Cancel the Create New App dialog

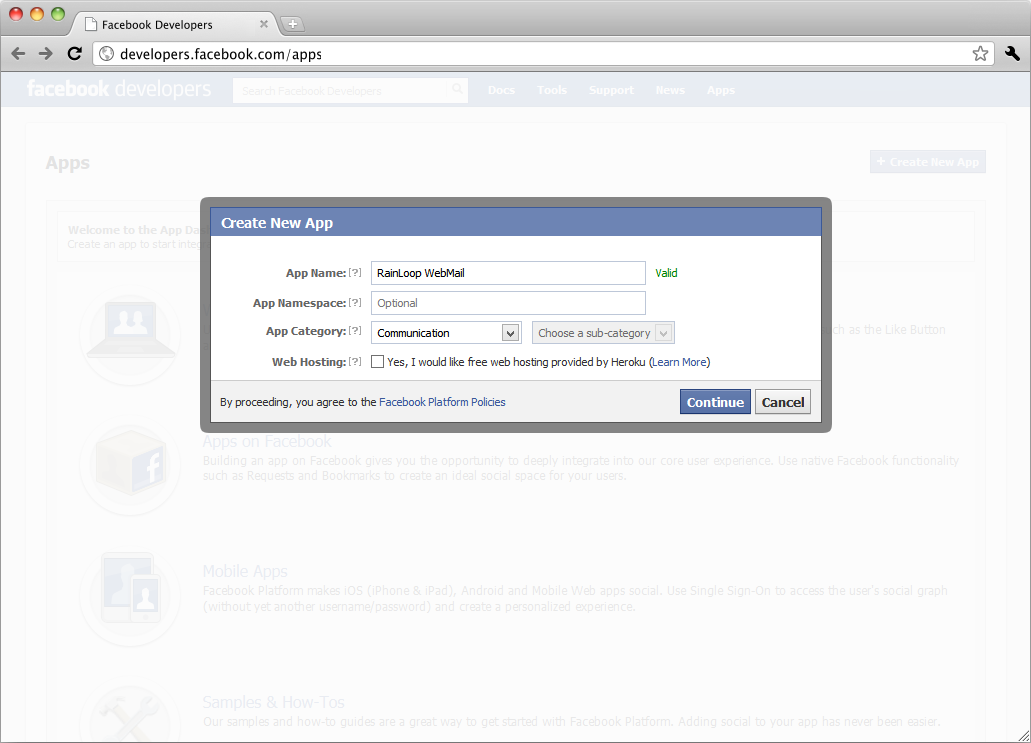pyautogui.click(x=782, y=402)
